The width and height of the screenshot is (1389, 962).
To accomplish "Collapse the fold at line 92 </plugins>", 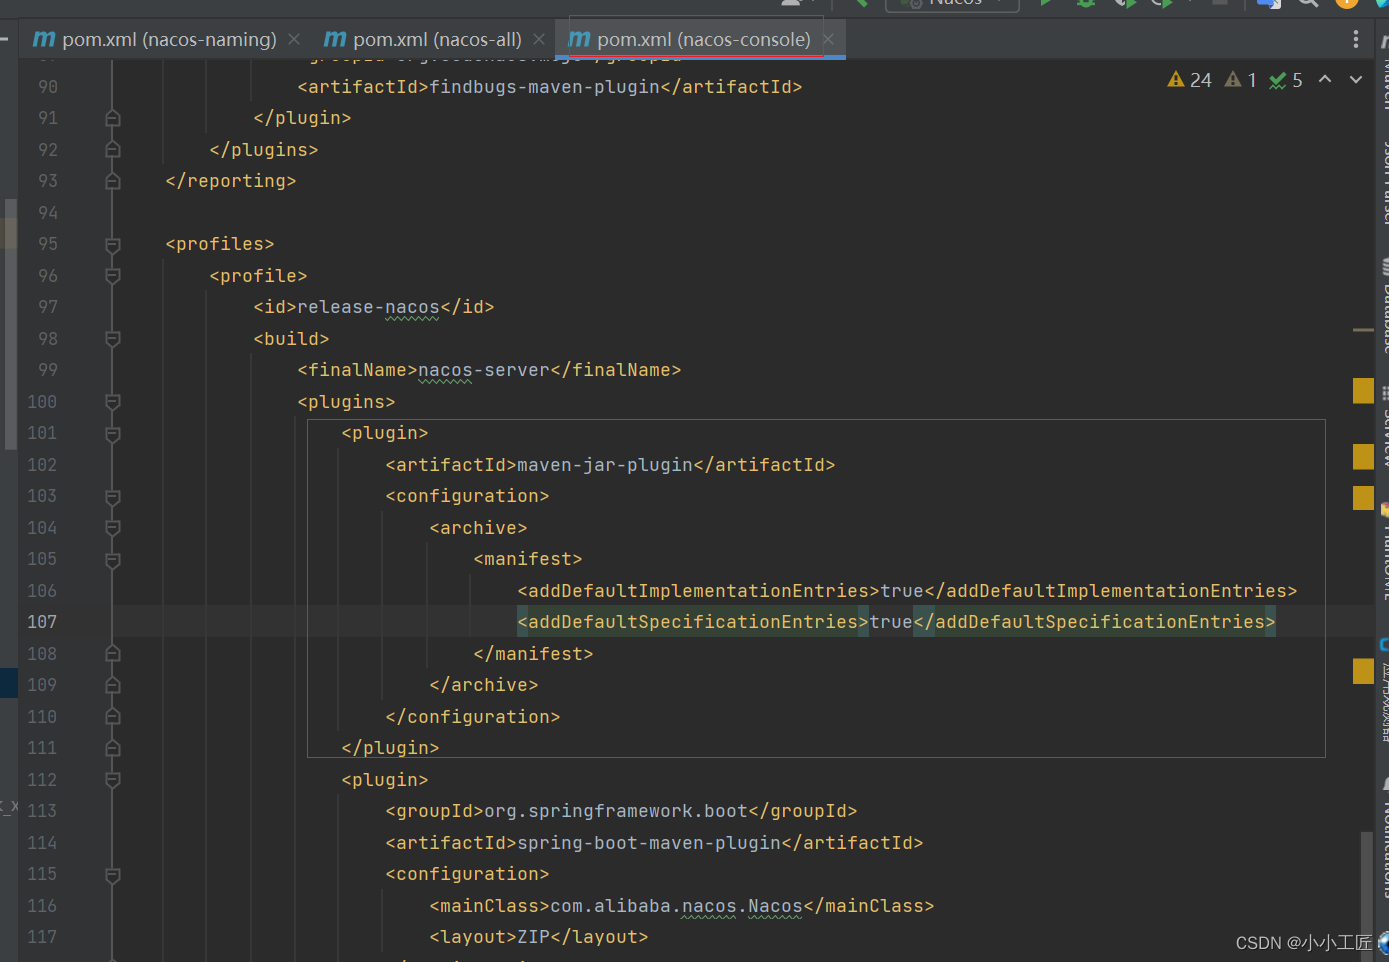I will pos(113,150).
